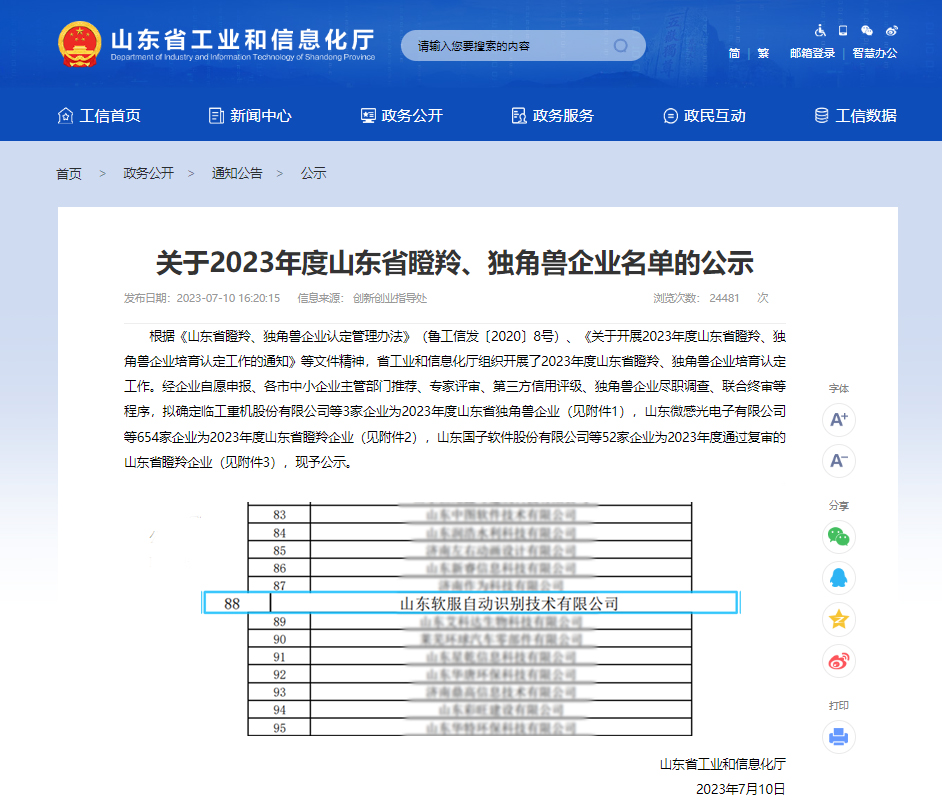Image resolution: width=942 pixels, height=808 pixels.
Task: Increase font size with A+ button
Action: click(x=838, y=419)
